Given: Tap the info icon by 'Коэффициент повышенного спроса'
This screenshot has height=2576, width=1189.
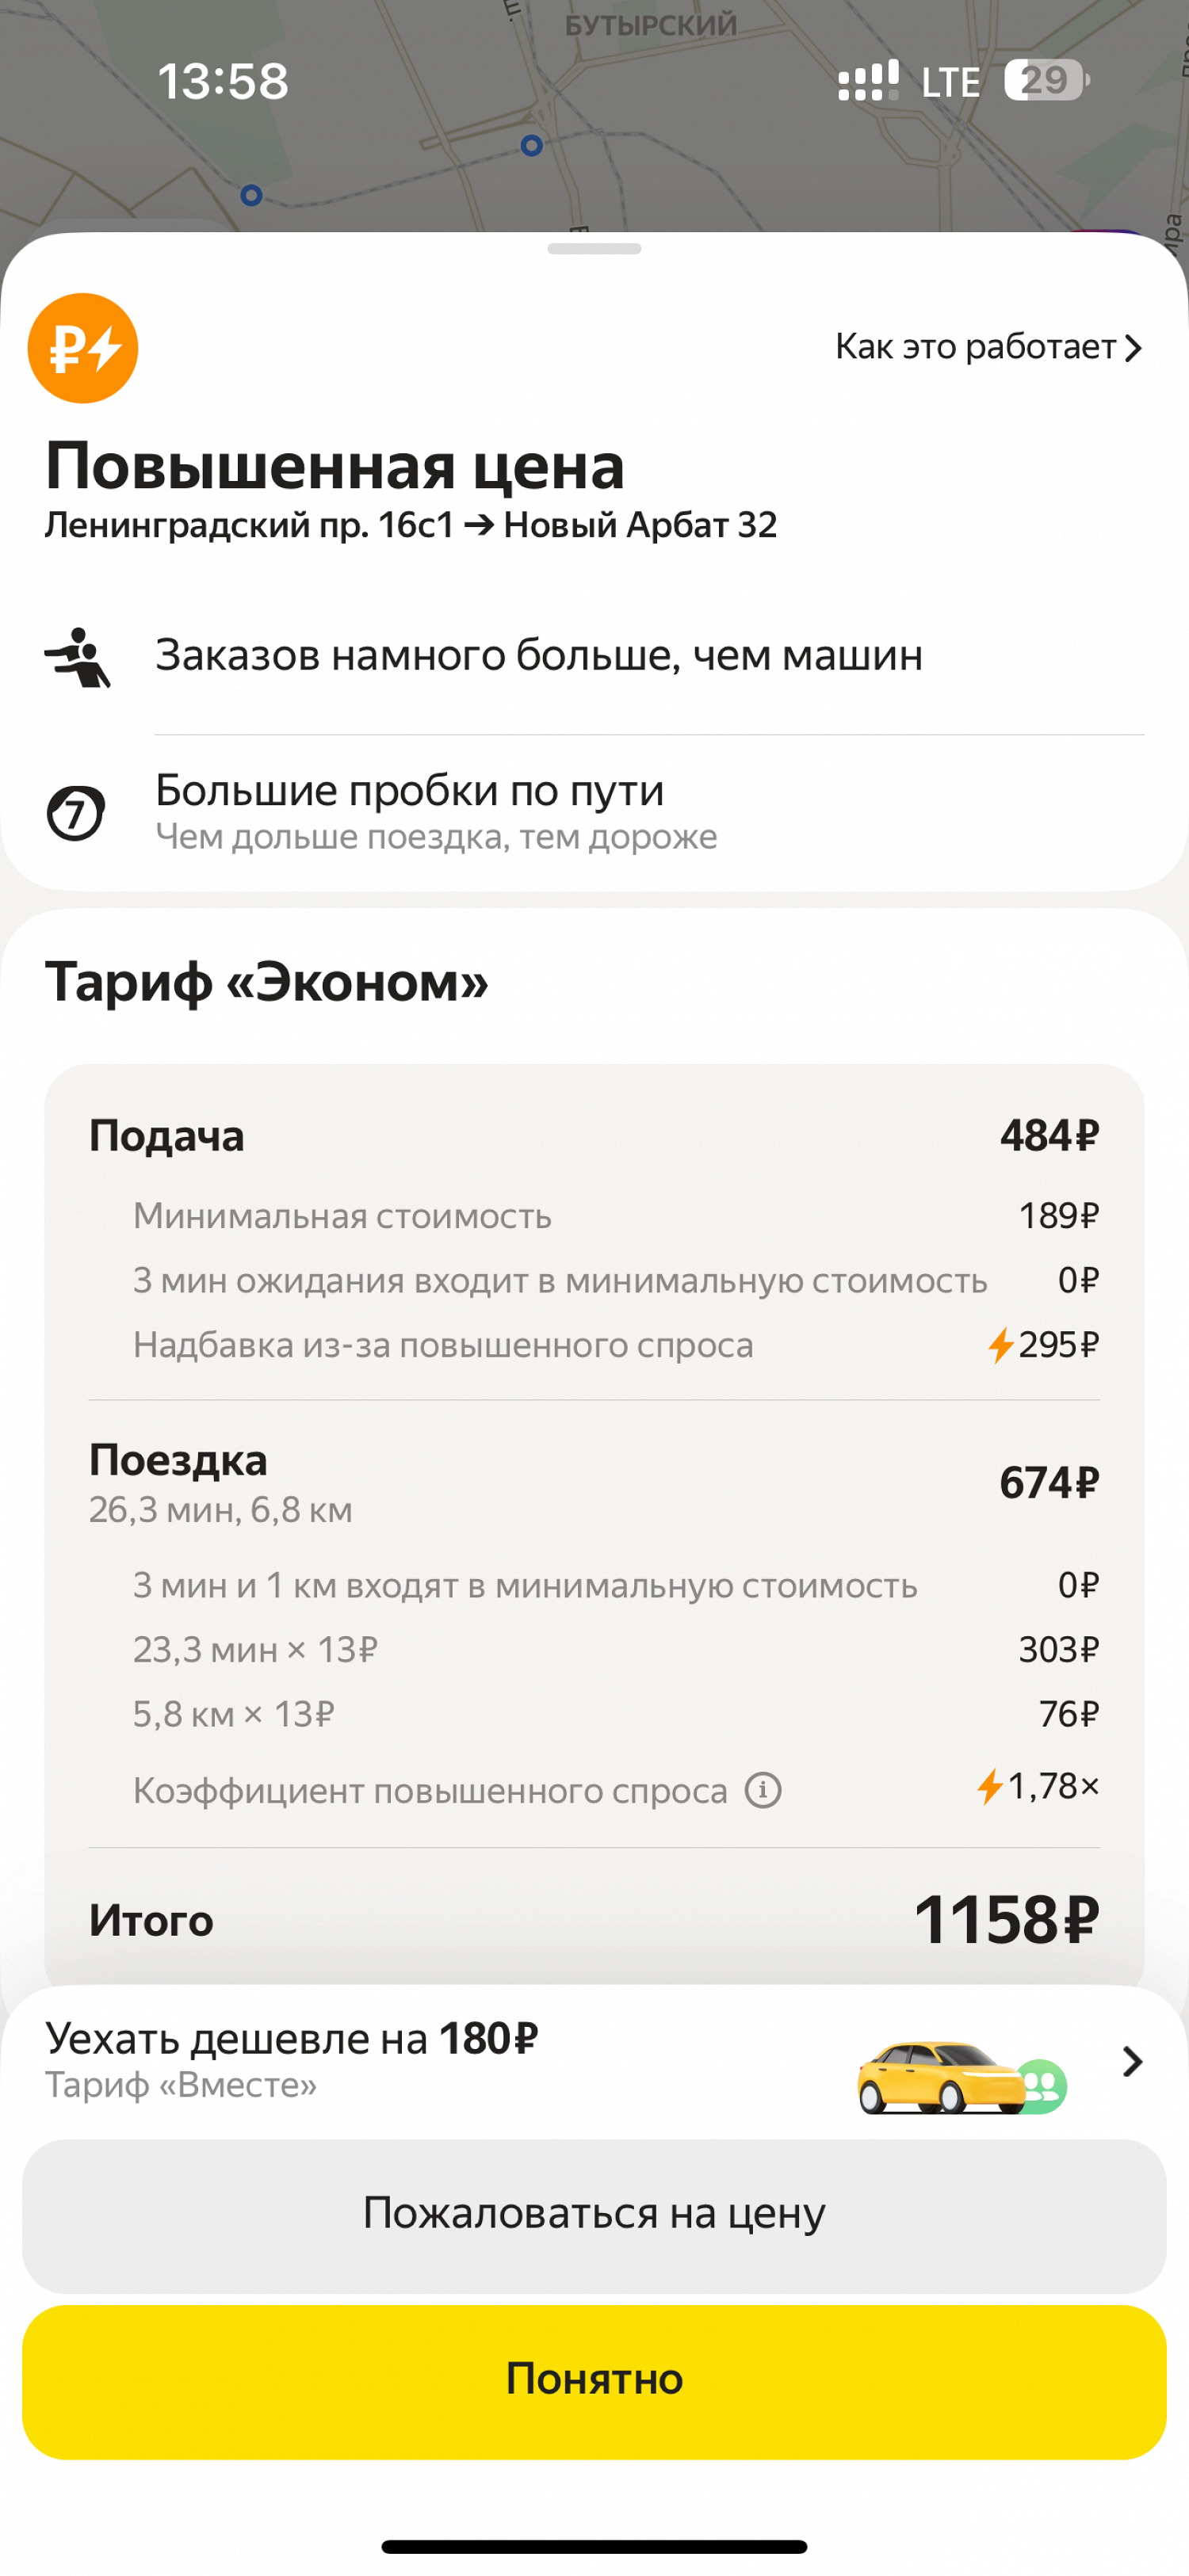Looking at the screenshot, I should [763, 1790].
